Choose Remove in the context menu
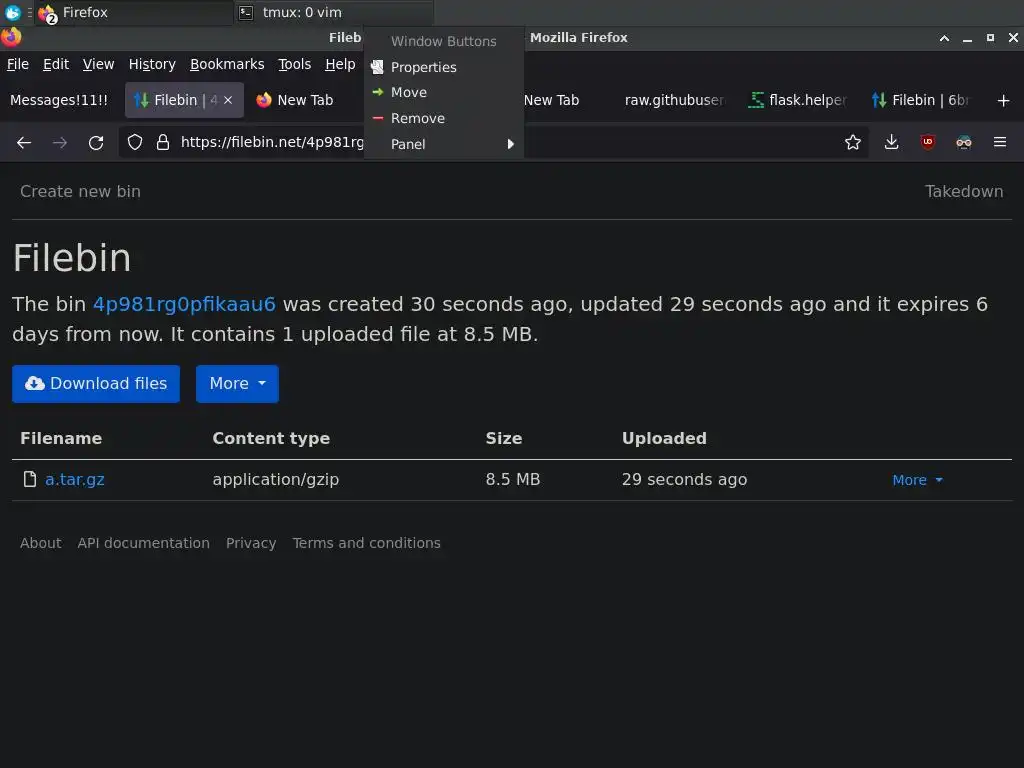1024x768 pixels. (x=444, y=118)
